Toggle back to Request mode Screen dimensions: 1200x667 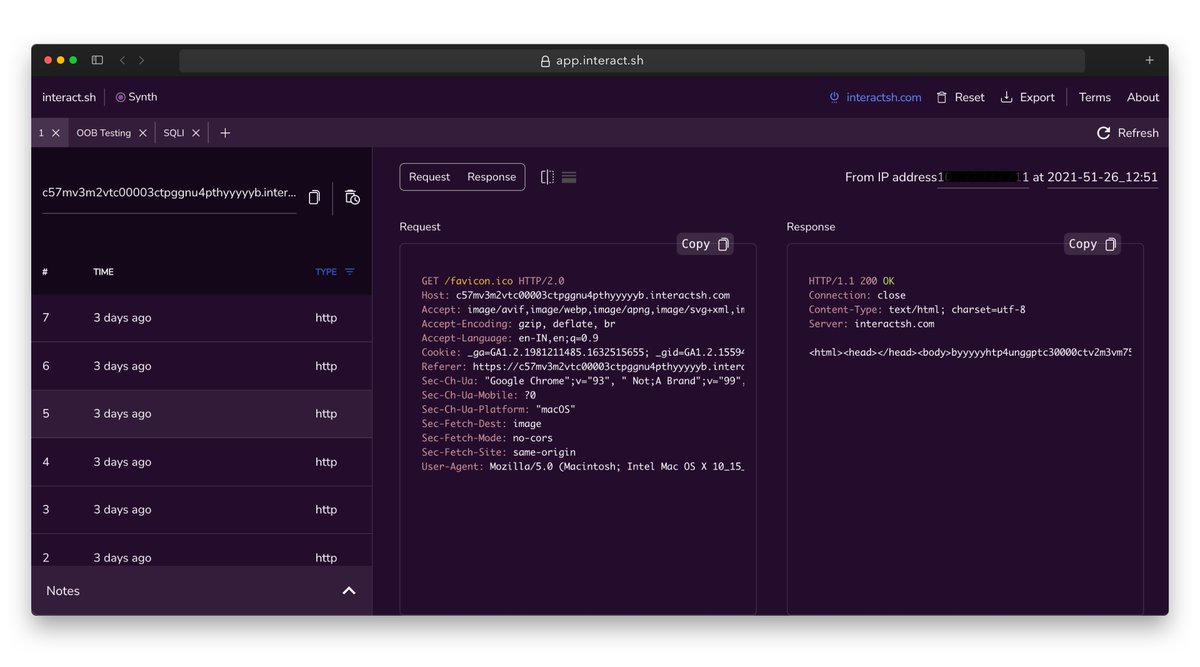pos(429,176)
